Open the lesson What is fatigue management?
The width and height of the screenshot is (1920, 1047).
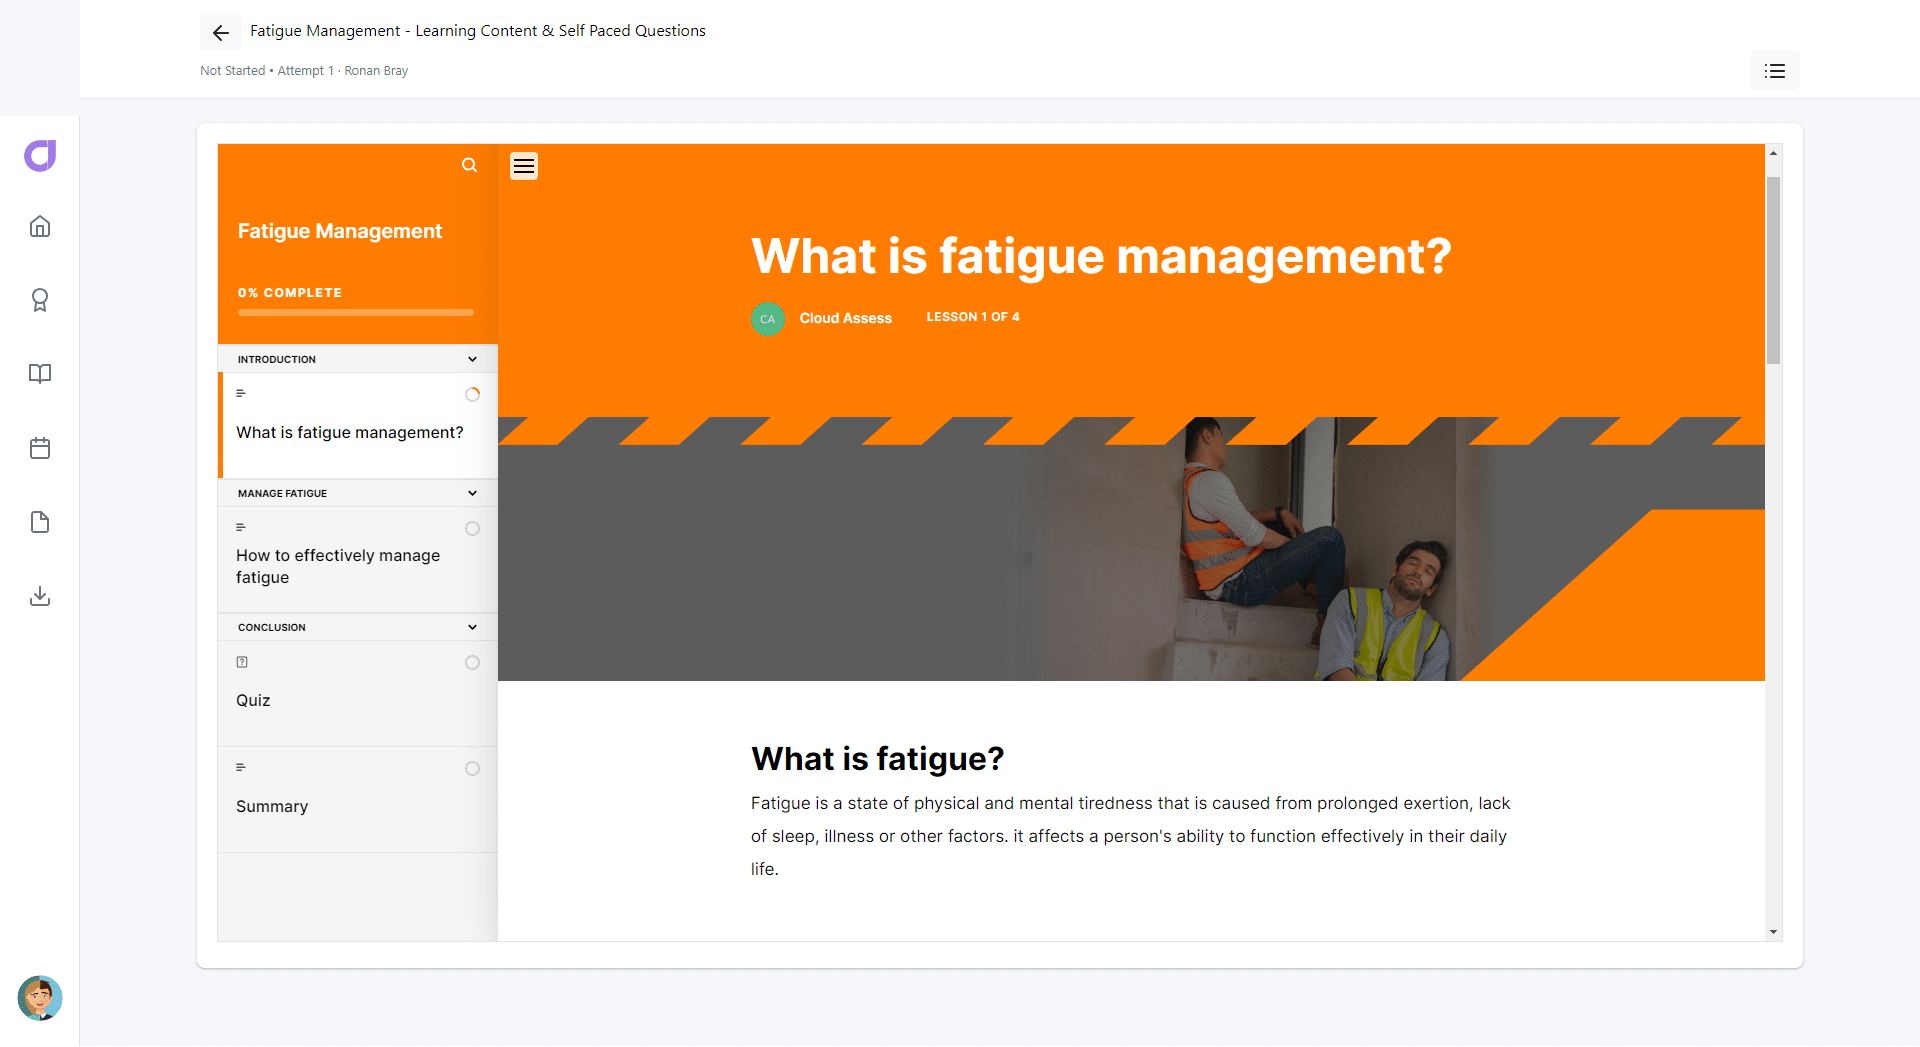(358, 425)
